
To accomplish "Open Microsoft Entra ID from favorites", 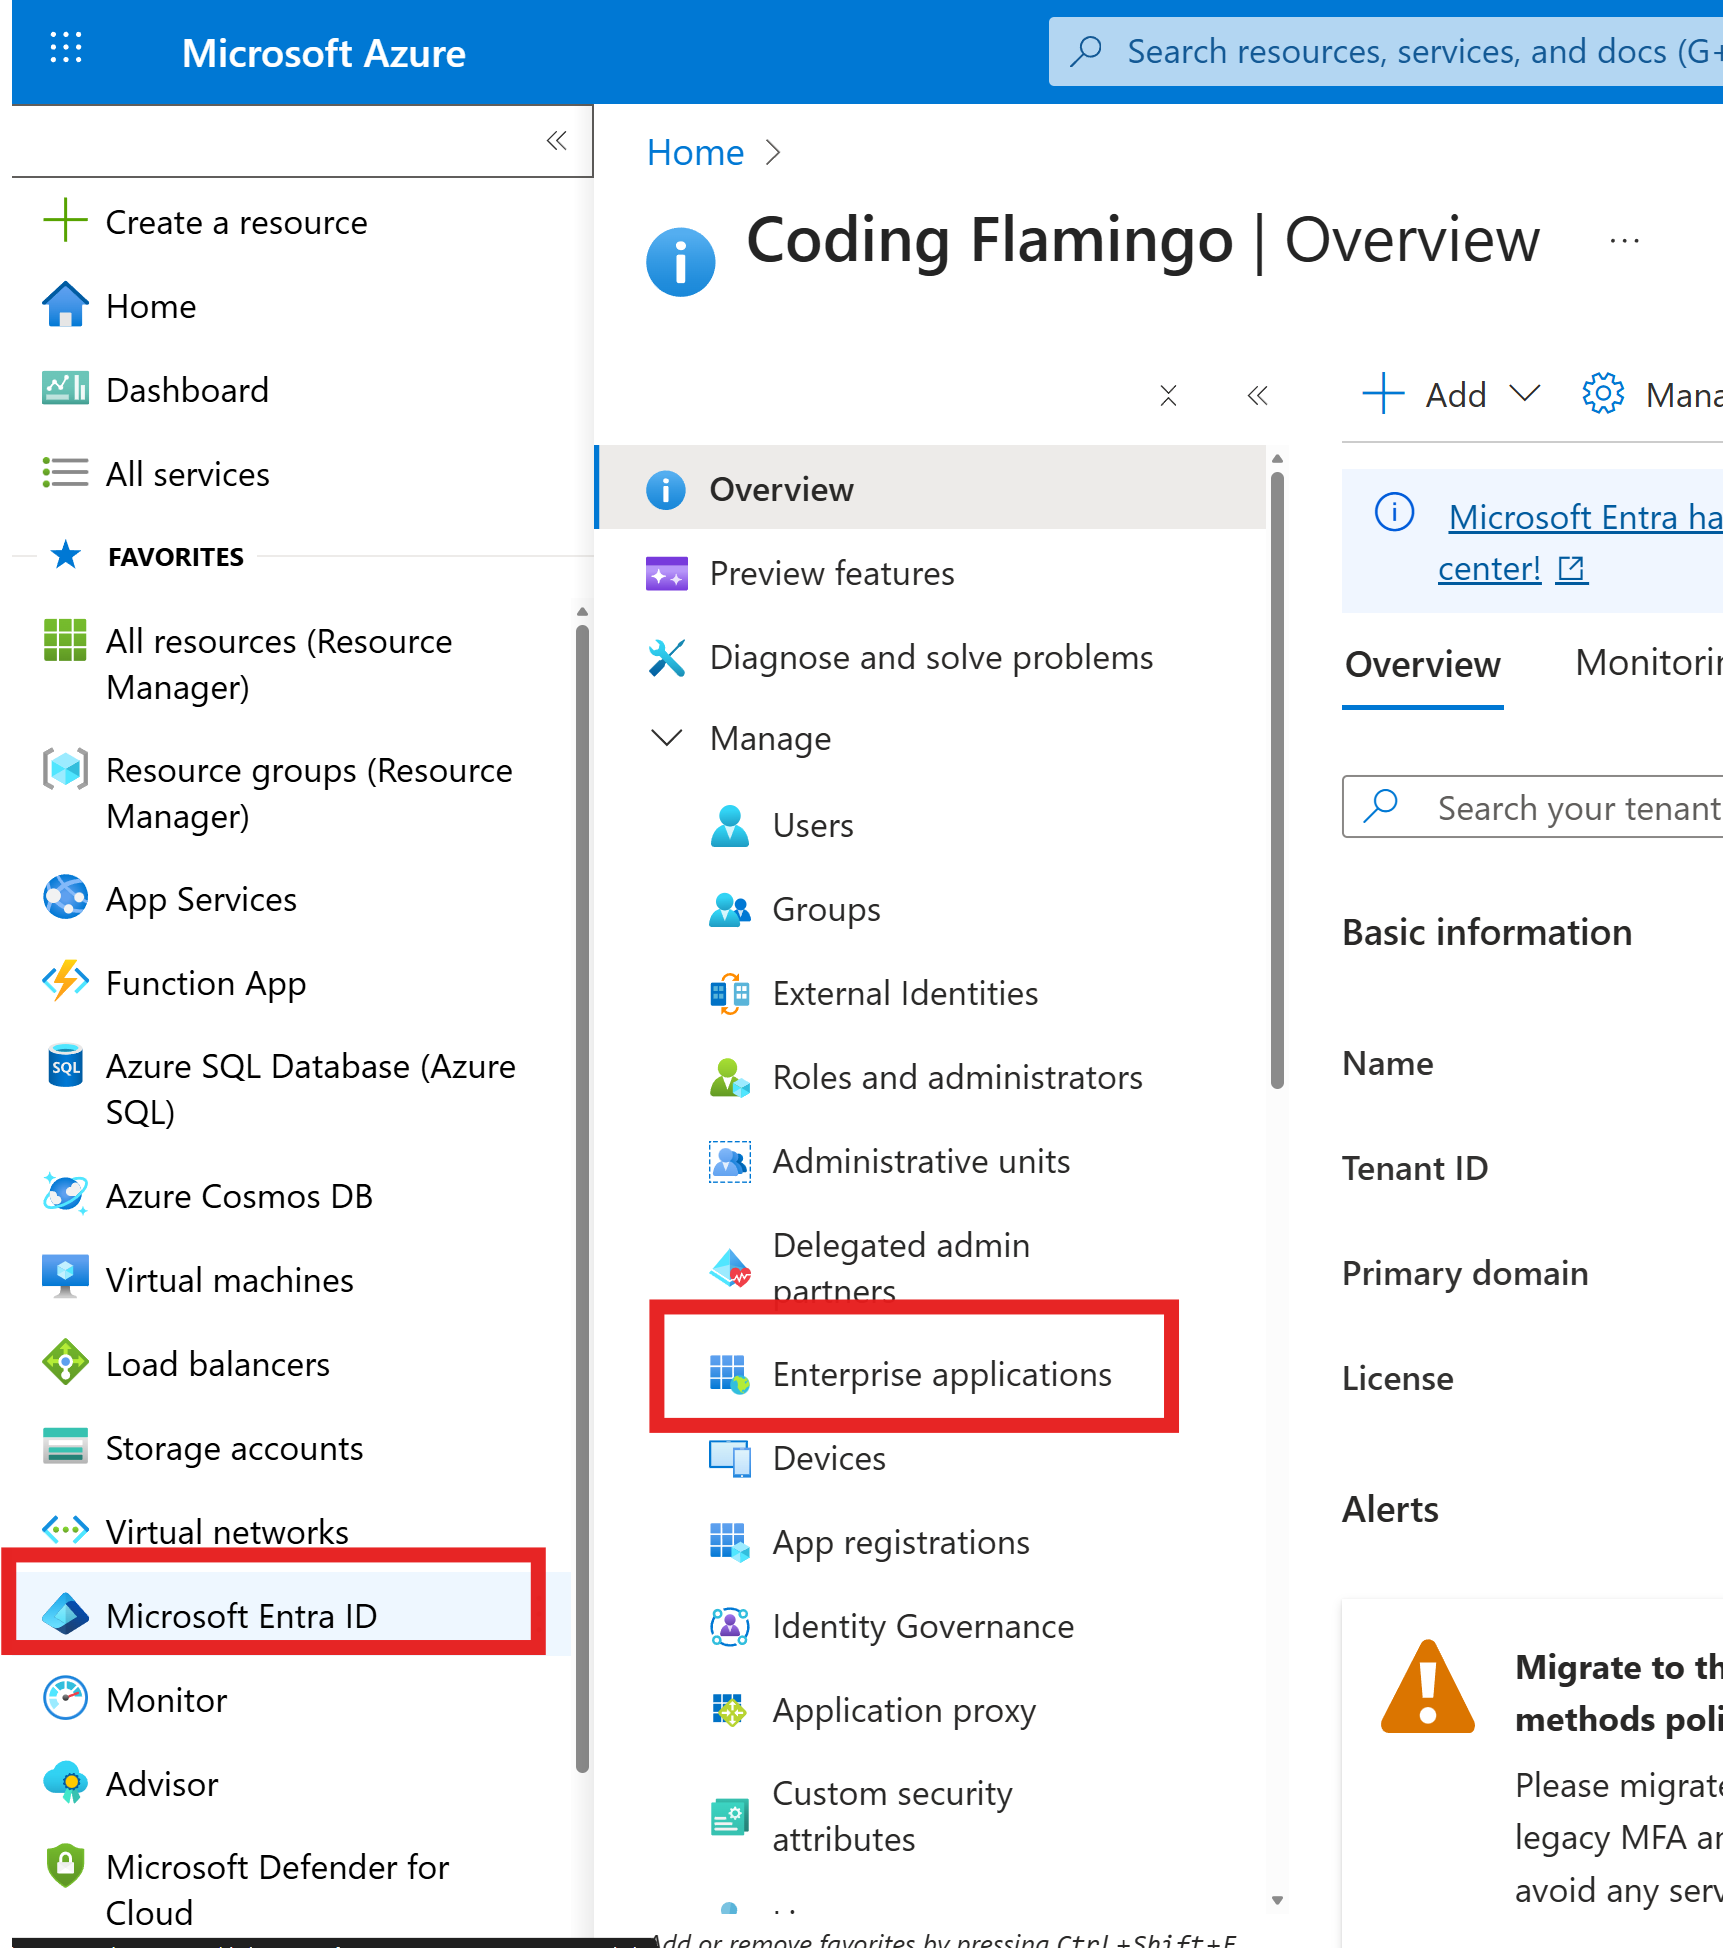I will [x=242, y=1615].
